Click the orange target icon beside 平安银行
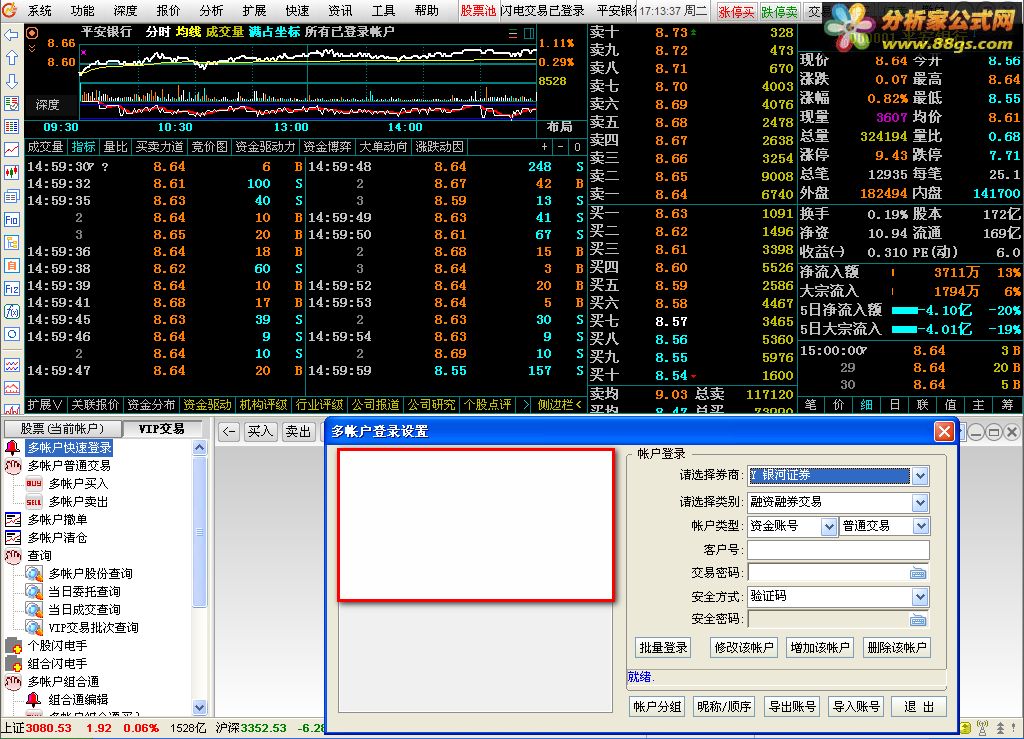1024x739 pixels. click(32, 33)
